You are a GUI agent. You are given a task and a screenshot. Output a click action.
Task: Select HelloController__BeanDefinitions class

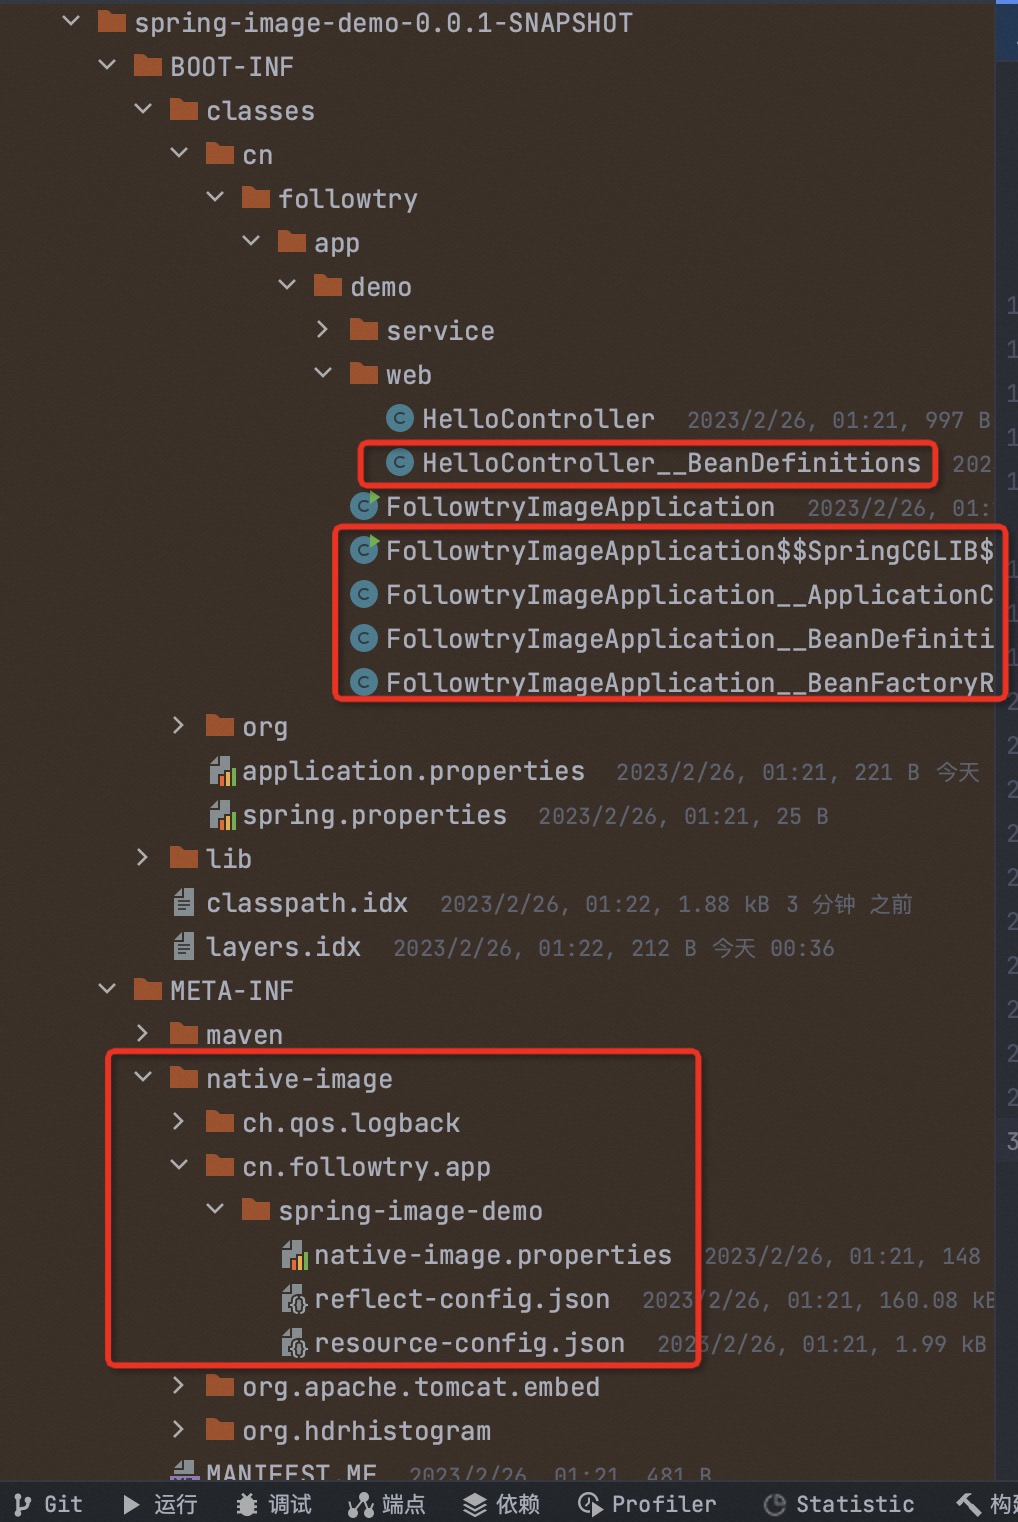click(670, 463)
